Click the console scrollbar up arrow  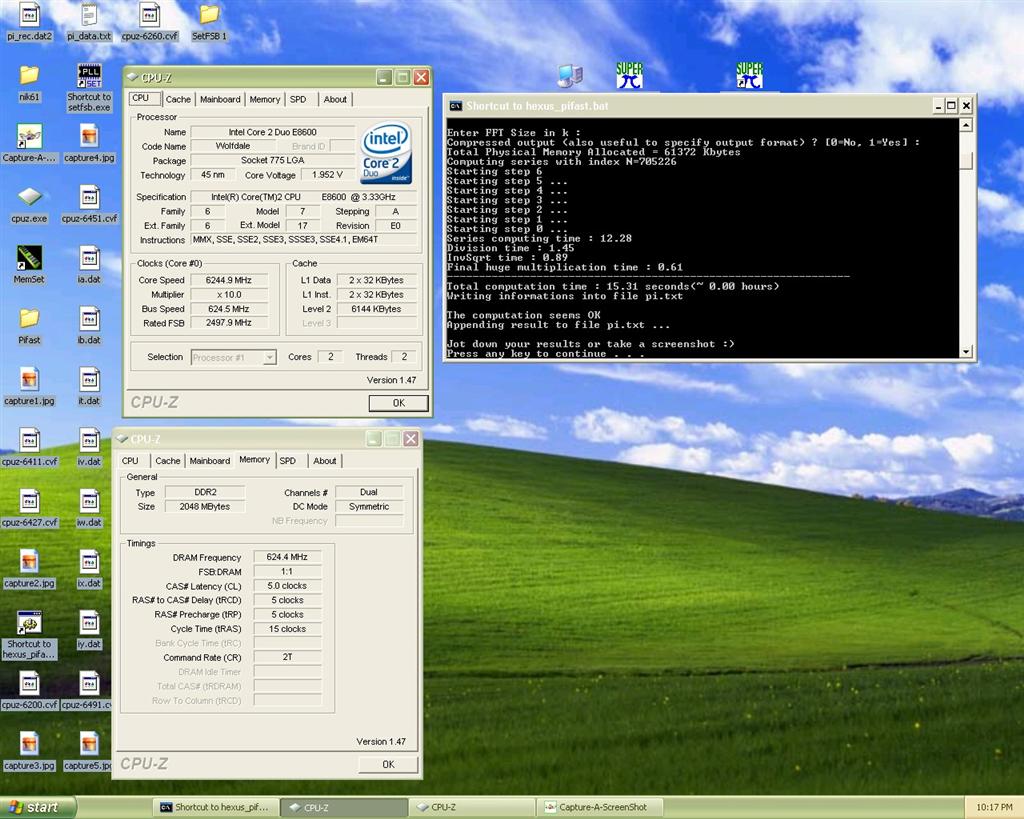click(967, 125)
